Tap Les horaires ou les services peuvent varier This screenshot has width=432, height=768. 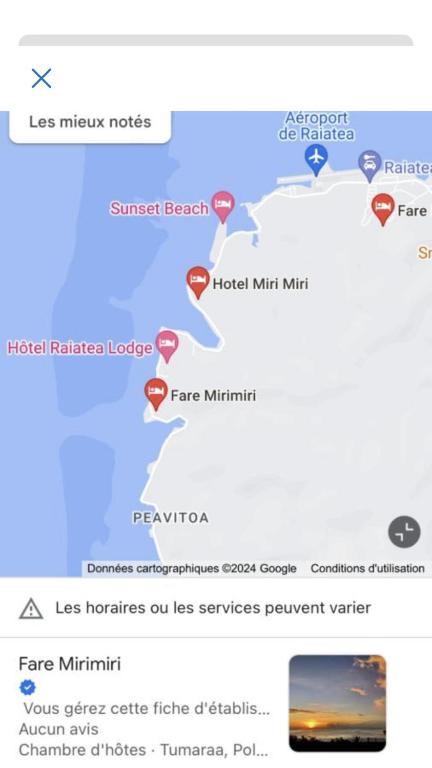pos(213,608)
